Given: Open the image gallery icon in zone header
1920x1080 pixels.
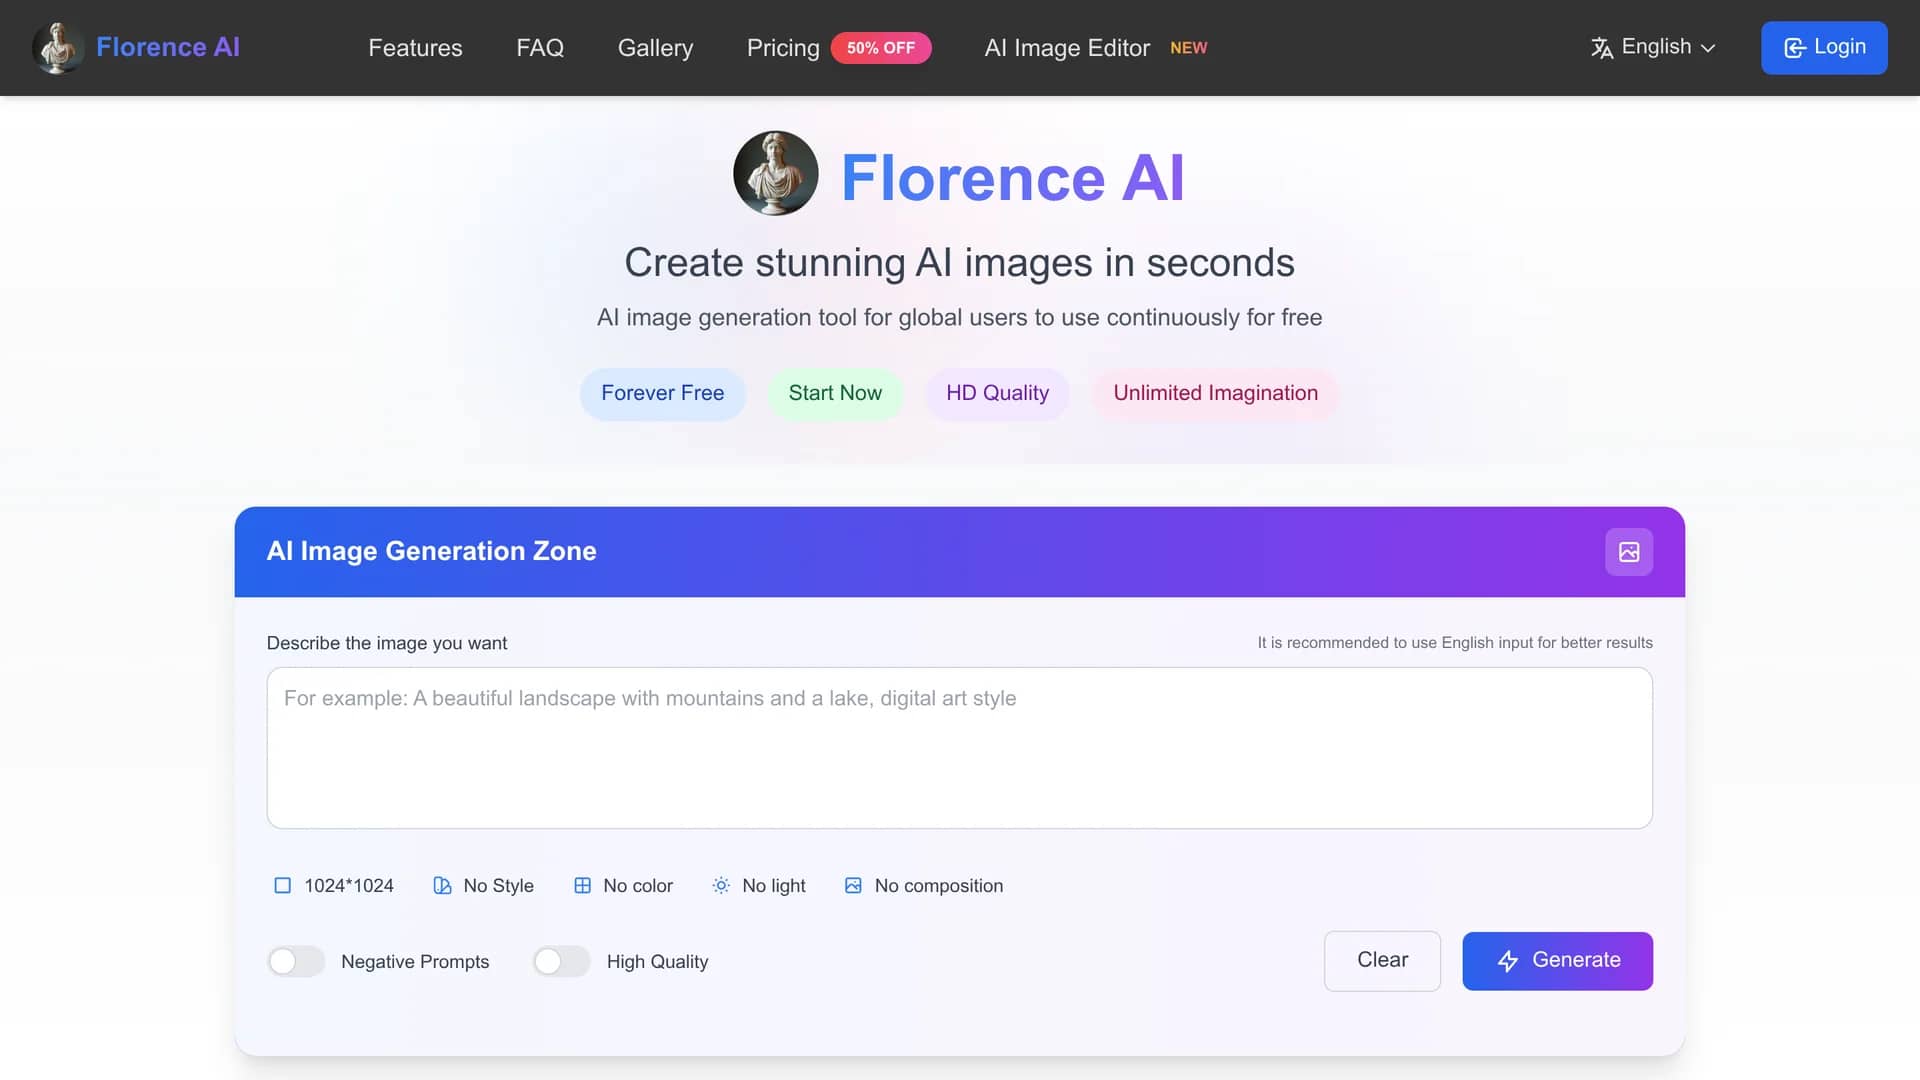Looking at the screenshot, I should (1629, 552).
